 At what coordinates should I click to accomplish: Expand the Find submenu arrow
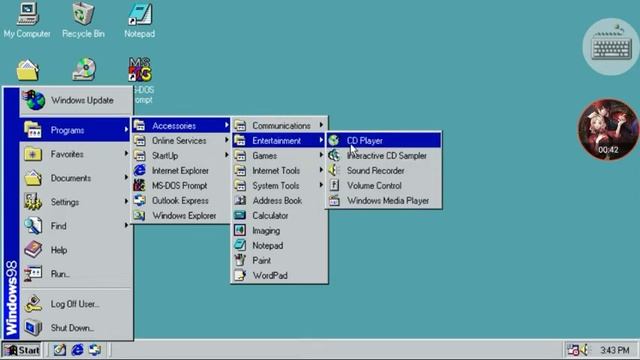click(126, 225)
